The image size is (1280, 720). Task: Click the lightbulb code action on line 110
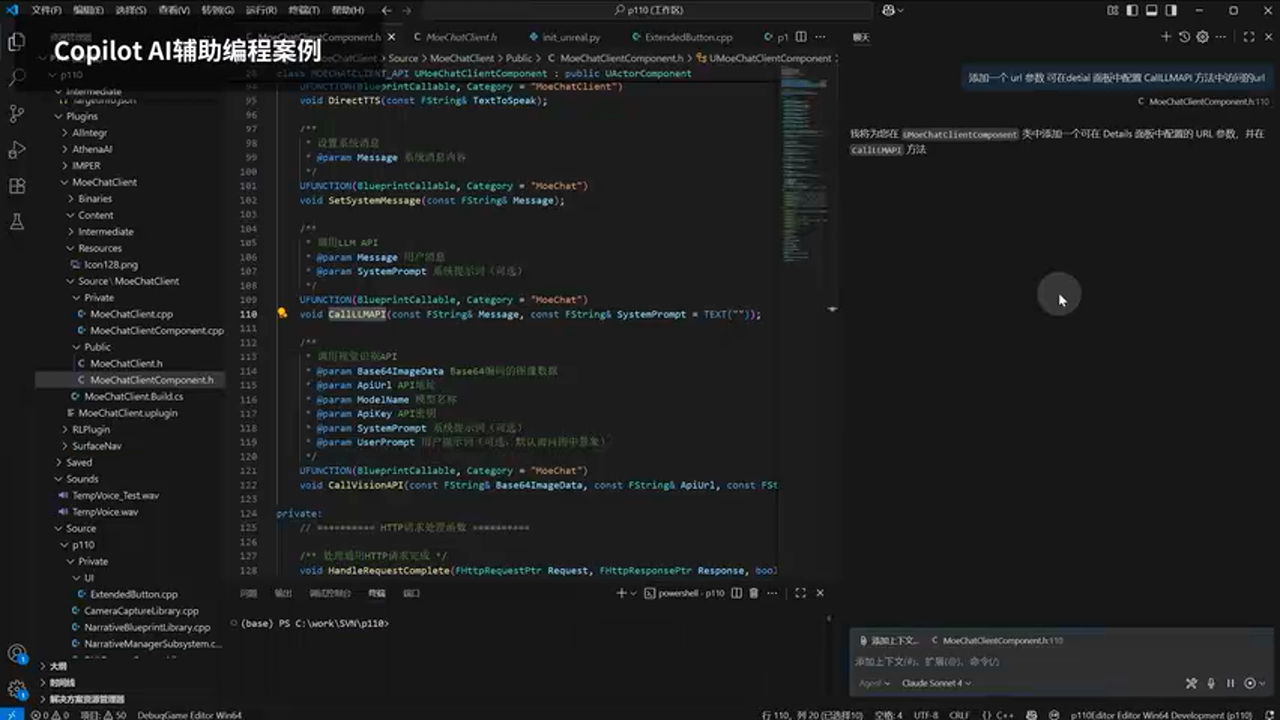282,313
